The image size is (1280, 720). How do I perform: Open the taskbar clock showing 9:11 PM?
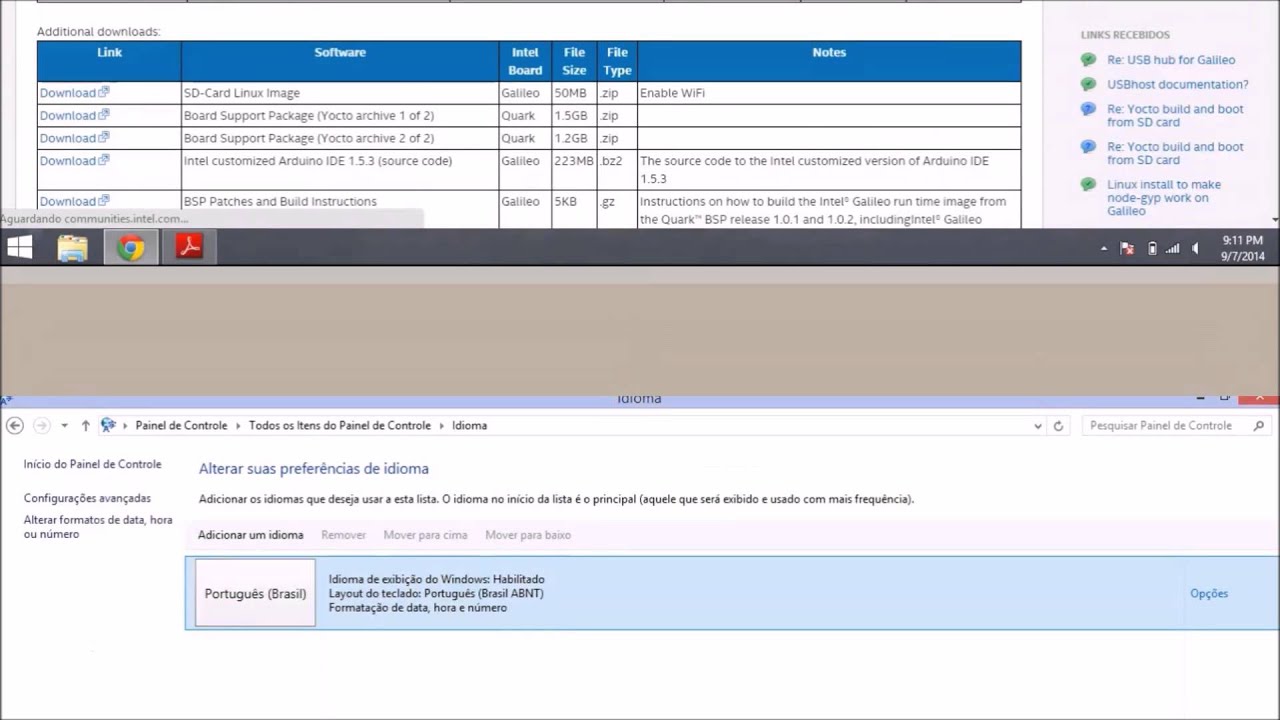[1242, 248]
